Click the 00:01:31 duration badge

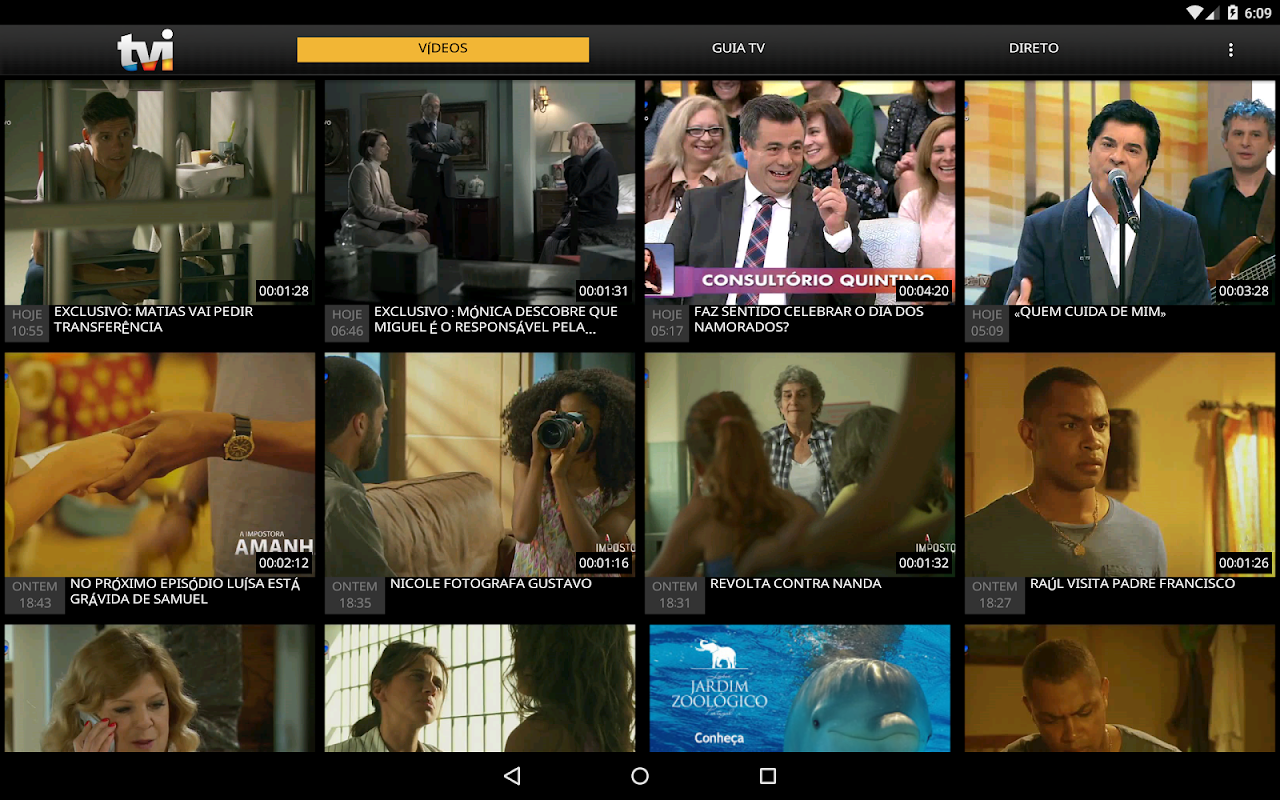604,291
